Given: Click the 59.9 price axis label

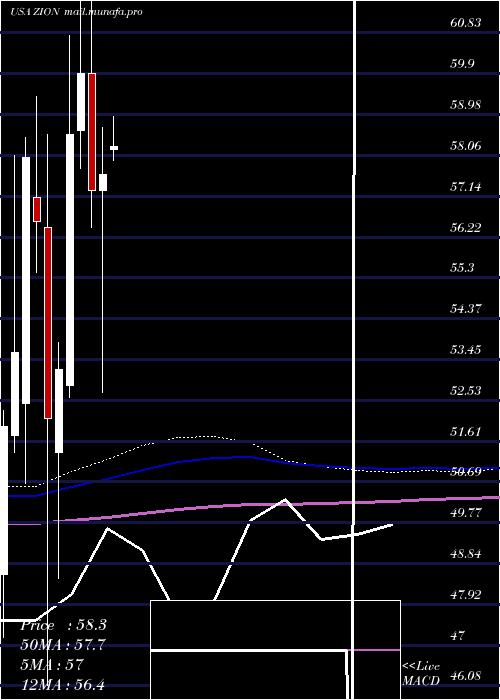Looking at the screenshot, I should click(462, 64).
